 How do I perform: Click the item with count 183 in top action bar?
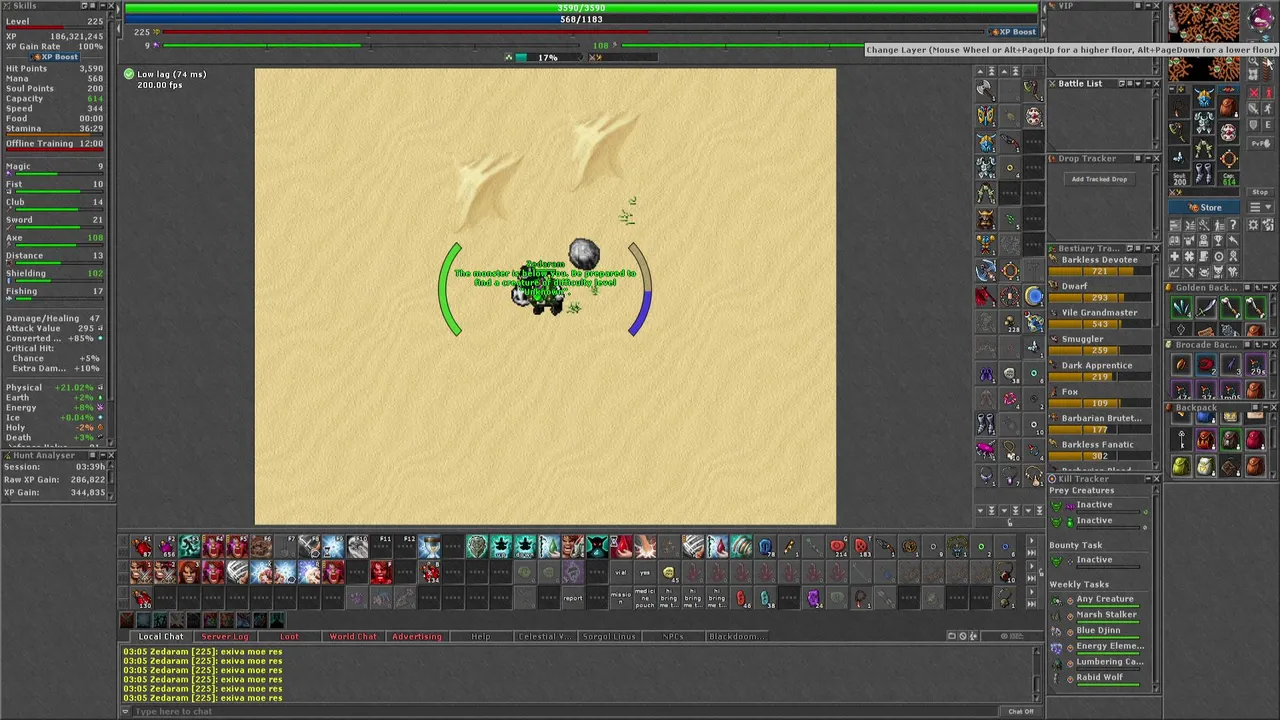point(862,546)
